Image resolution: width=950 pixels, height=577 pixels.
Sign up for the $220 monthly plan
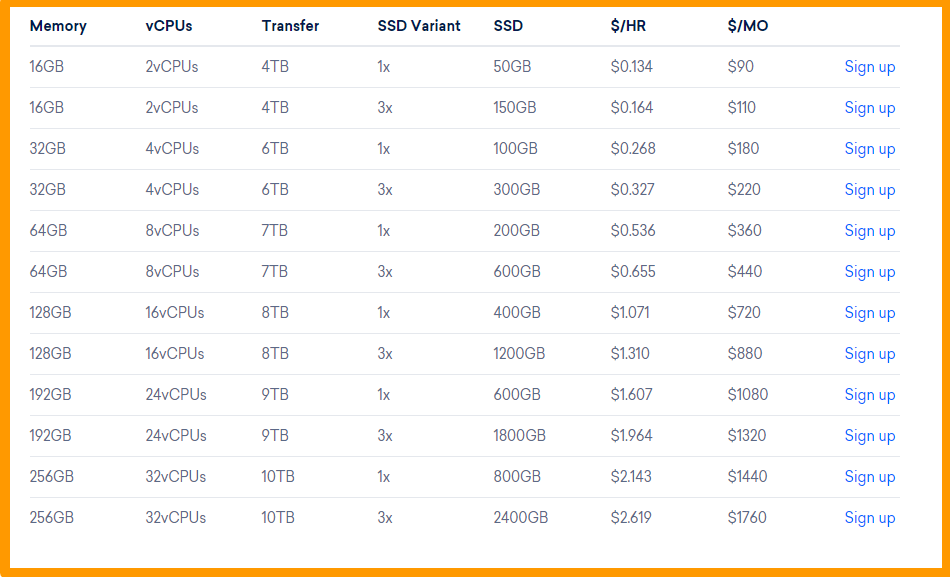coord(869,190)
